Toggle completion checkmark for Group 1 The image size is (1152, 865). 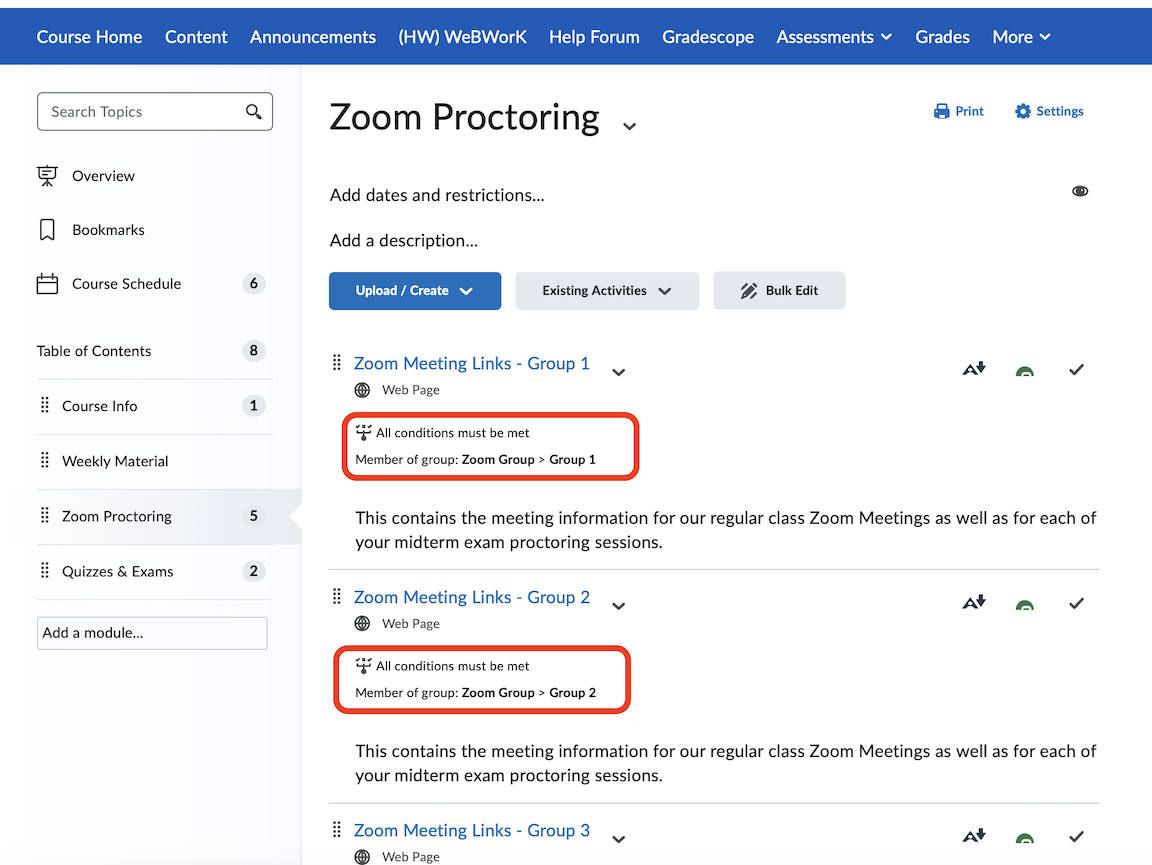tap(1076, 370)
